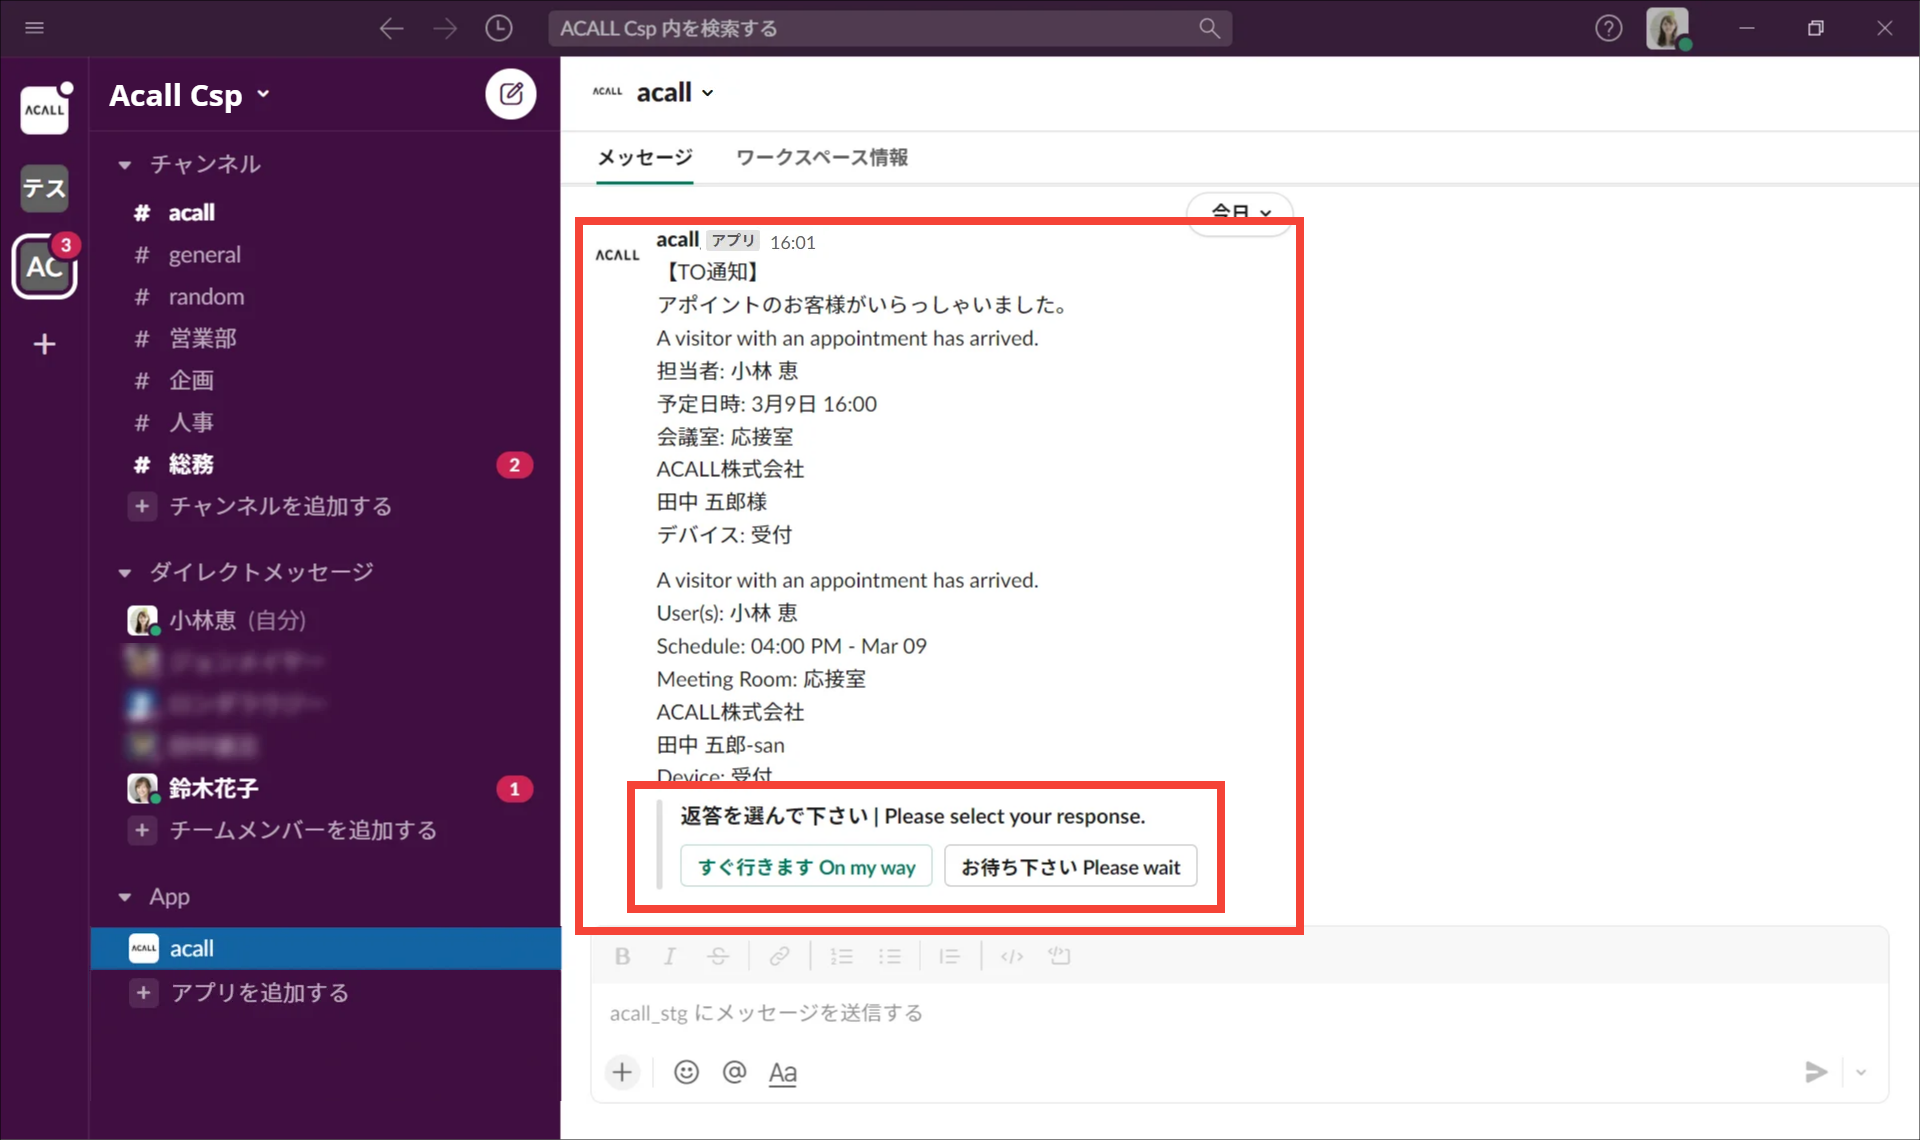Click the ACALL Csp search box
The image size is (1920, 1140).
[x=889, y=28]
